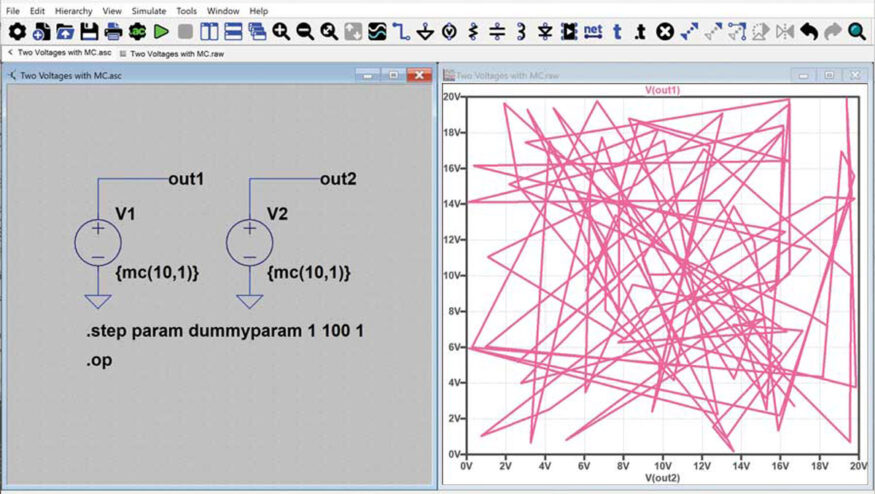
Task: Print using the printer toolbar icon
Action: (x=113, y=32)
